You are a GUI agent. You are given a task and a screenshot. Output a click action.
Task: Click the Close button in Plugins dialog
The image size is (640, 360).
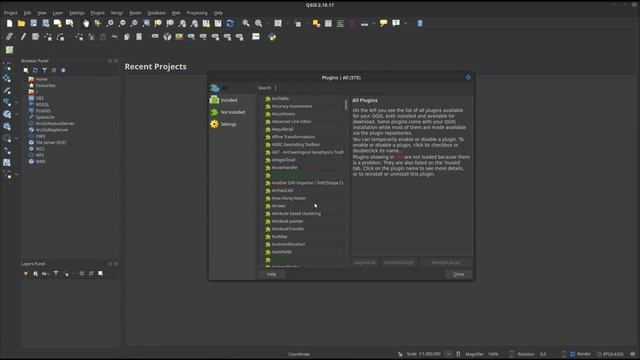click(x=459, y=274)
